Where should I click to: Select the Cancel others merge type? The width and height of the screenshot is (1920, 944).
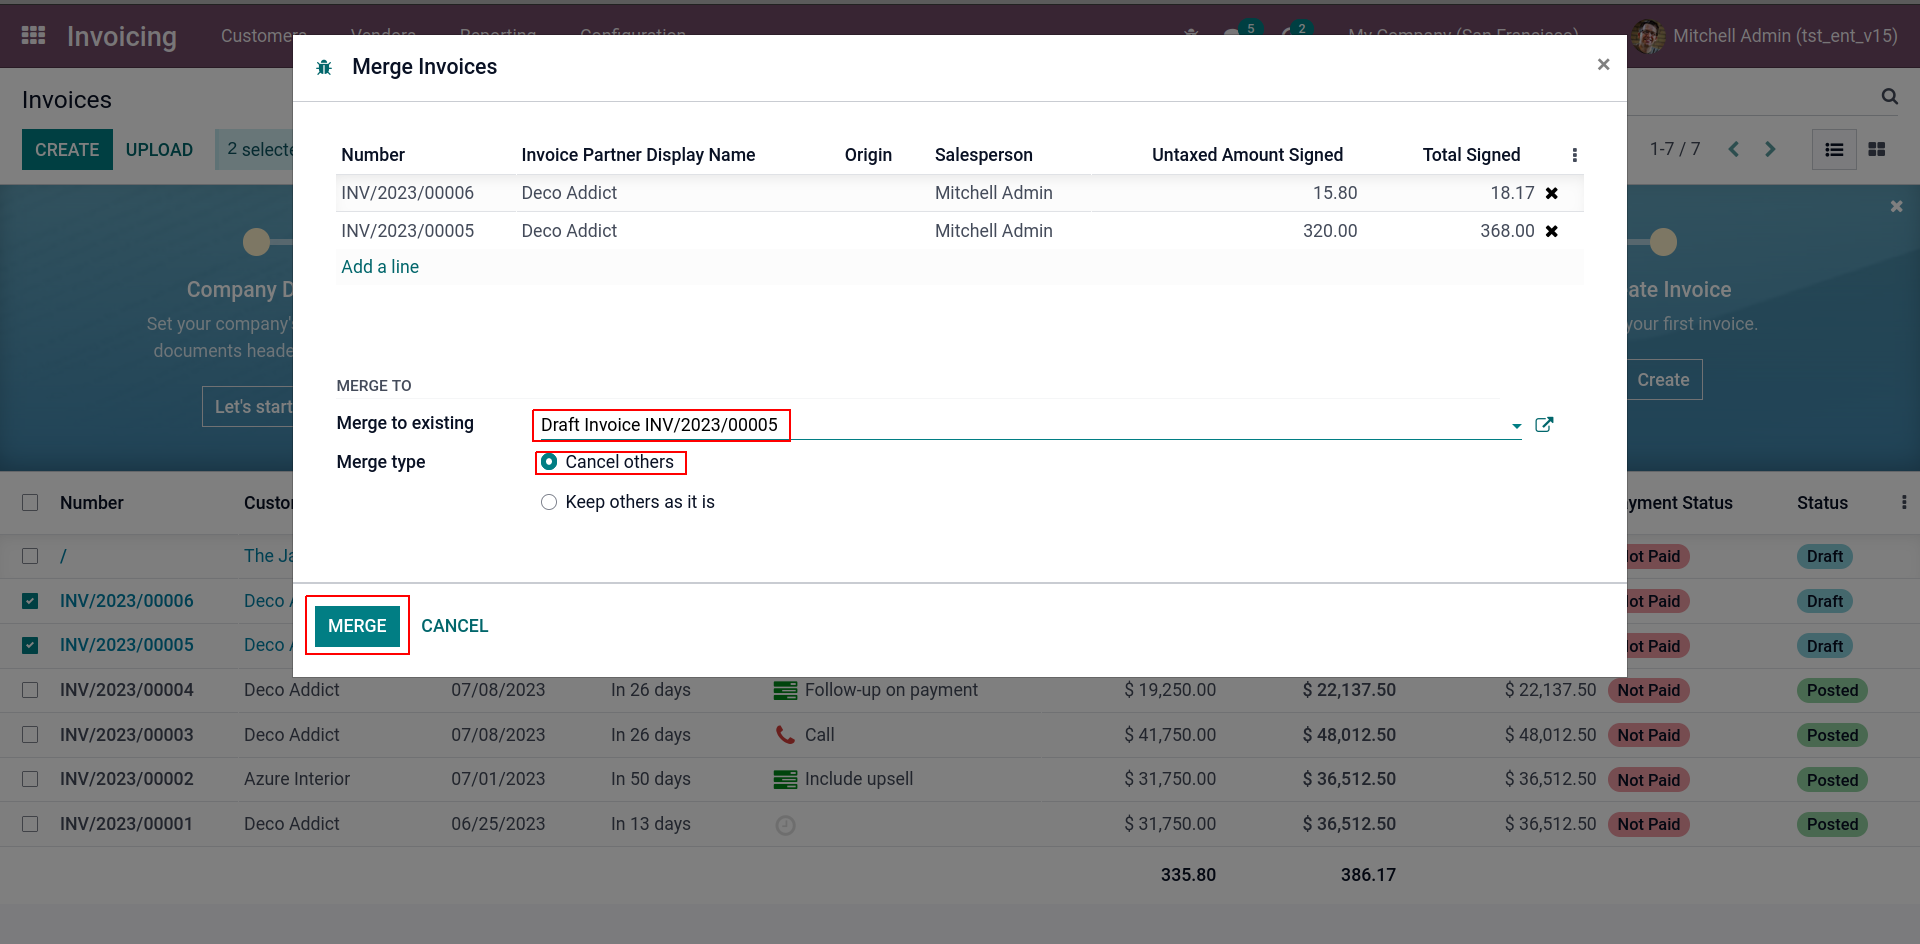[549, 462]
